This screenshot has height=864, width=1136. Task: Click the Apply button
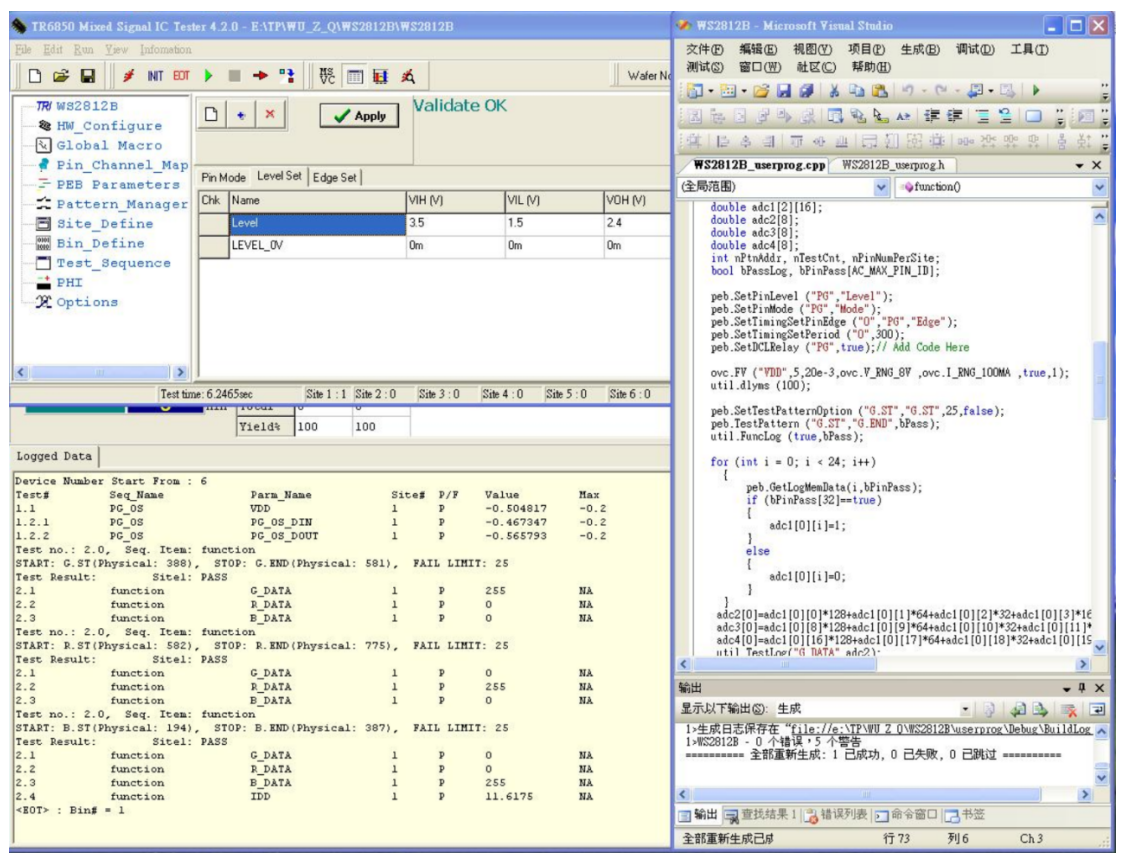pyautogui.click(x=360, y=116)
